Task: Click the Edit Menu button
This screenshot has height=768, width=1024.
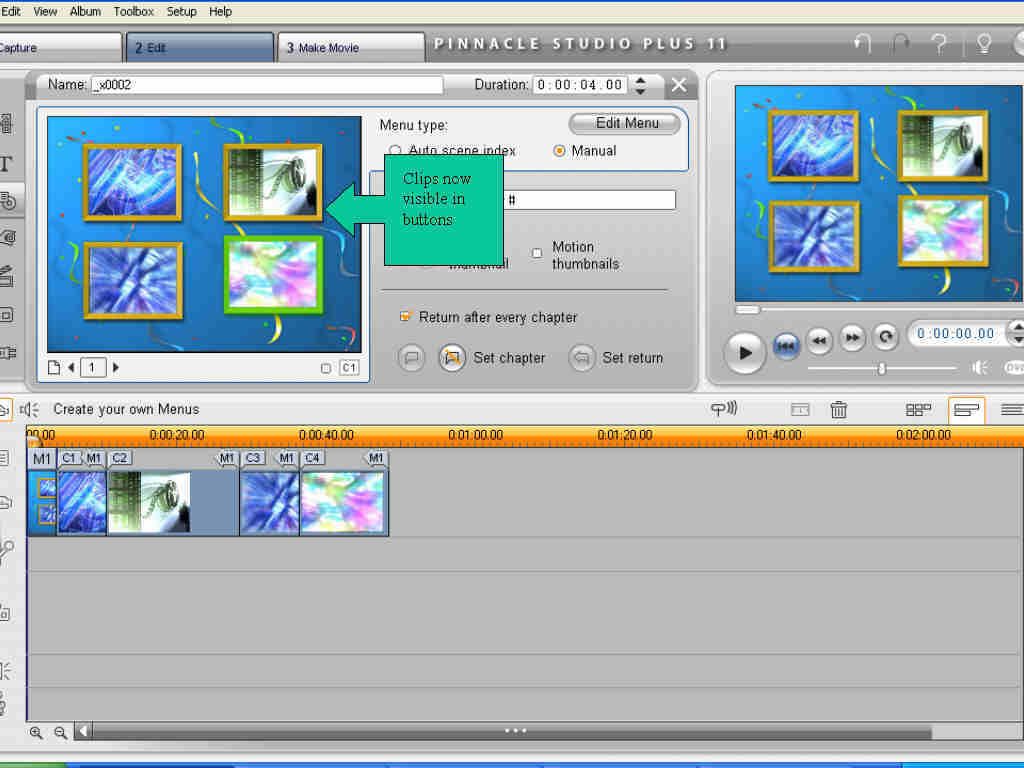Action: [x=624, y=123]
